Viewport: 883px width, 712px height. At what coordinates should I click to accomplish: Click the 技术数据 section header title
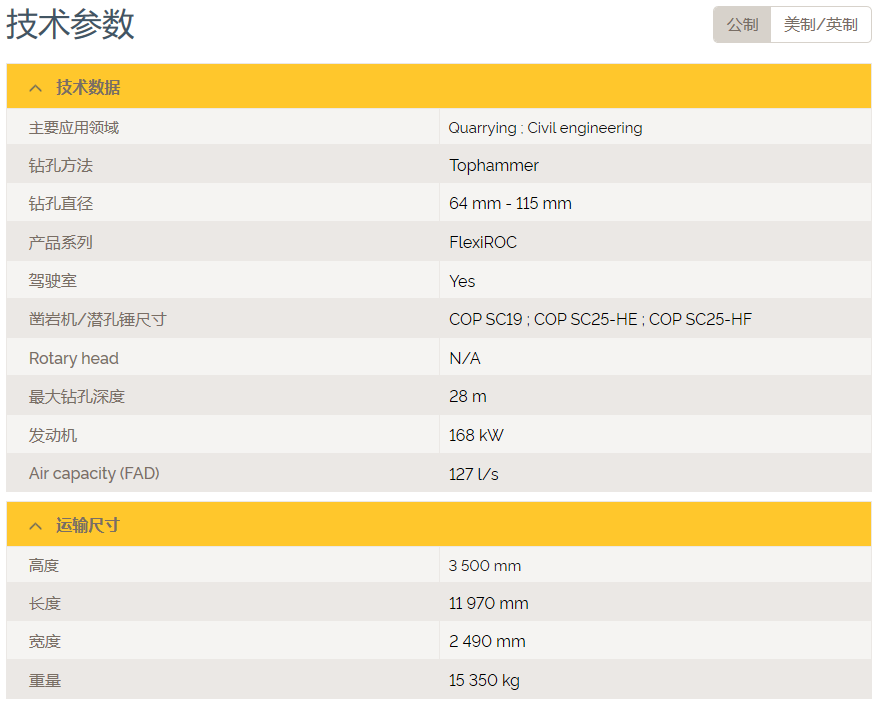(88, 88)
